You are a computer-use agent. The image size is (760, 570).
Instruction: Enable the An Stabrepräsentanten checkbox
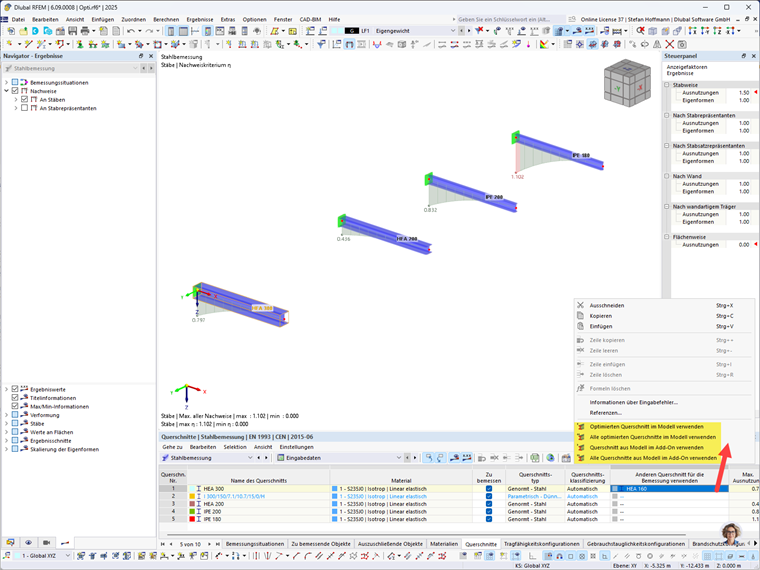point(24,108)
